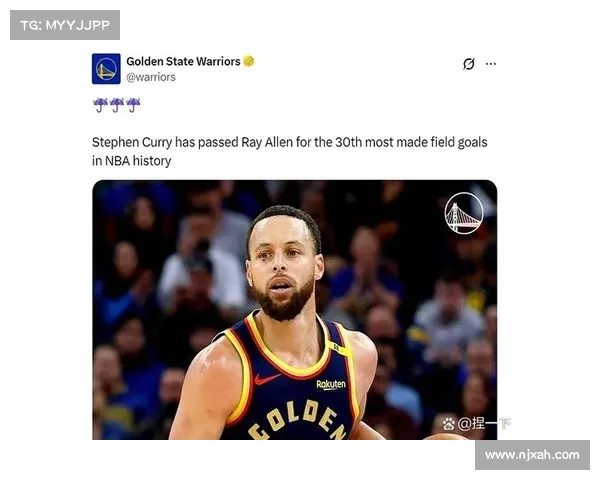
Task: Click the tweet text about Ray Allen
Action: tap(289, 151)
